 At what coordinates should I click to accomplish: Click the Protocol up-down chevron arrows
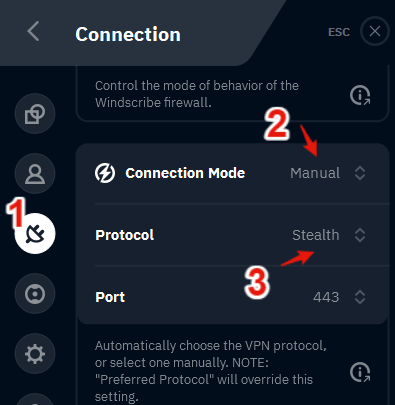(360, 235)
